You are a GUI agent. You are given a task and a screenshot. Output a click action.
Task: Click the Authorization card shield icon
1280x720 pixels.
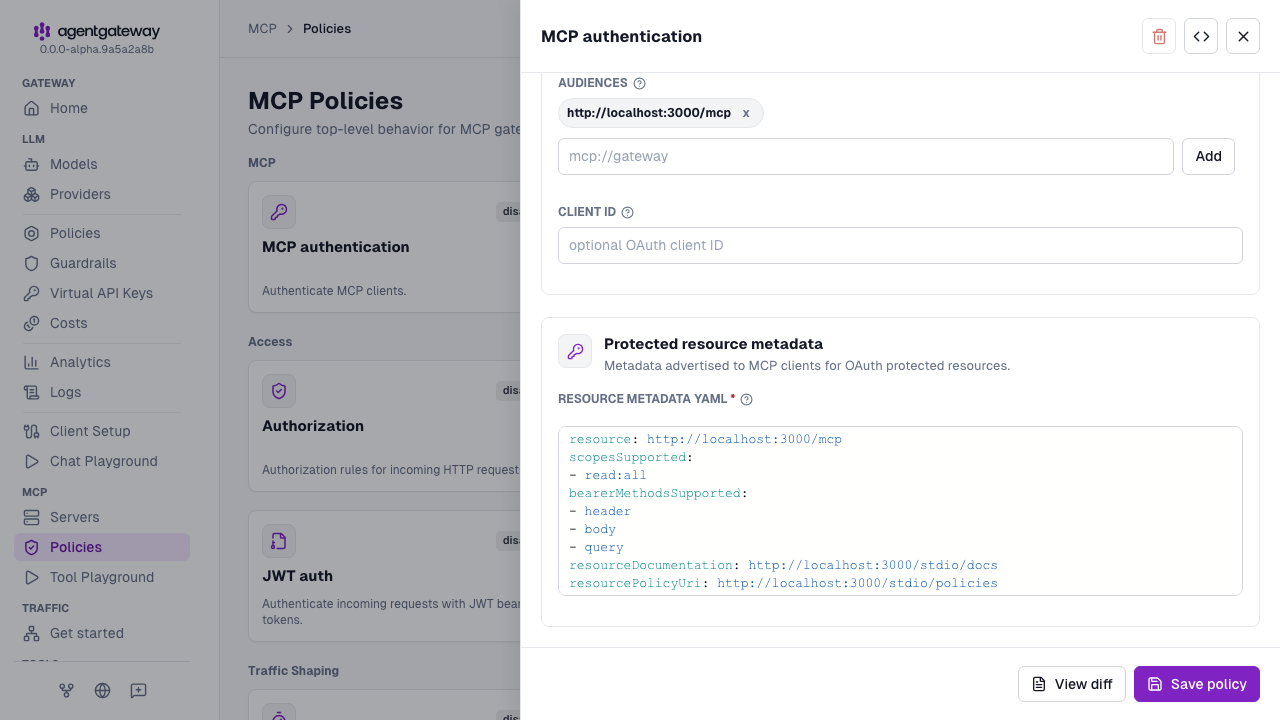279,391
